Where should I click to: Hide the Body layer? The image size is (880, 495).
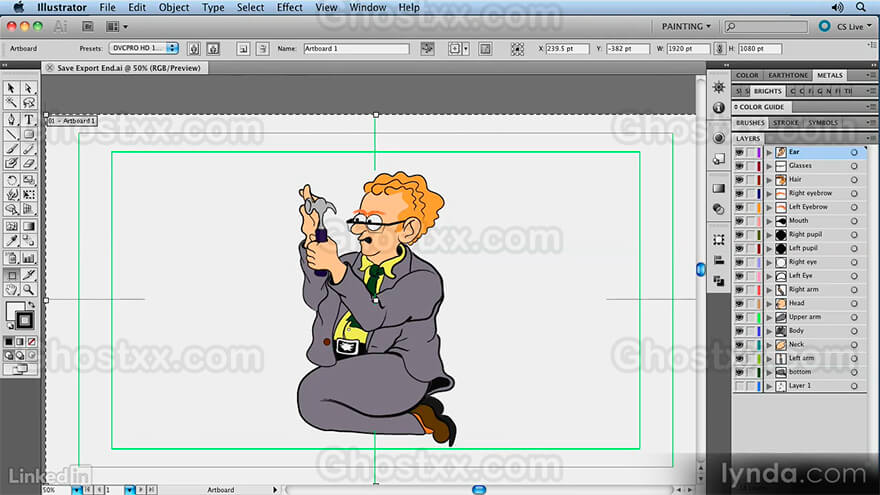pyautogui.click(x=740, y=331)
